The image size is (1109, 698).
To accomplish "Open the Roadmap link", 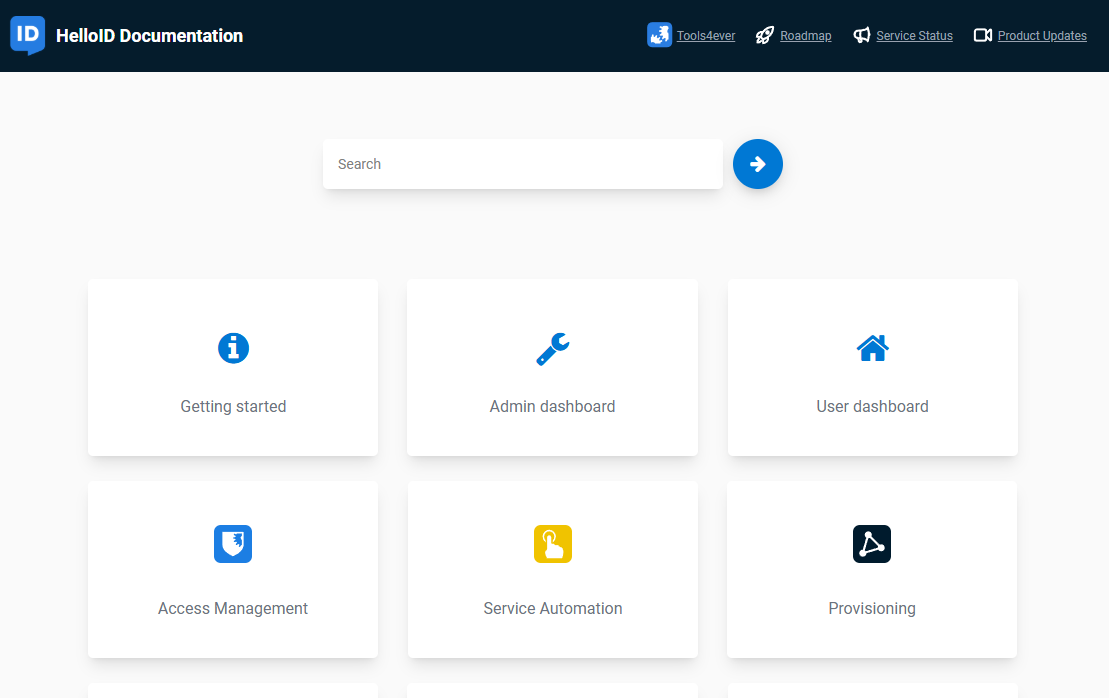I will [x=806, y=35].
